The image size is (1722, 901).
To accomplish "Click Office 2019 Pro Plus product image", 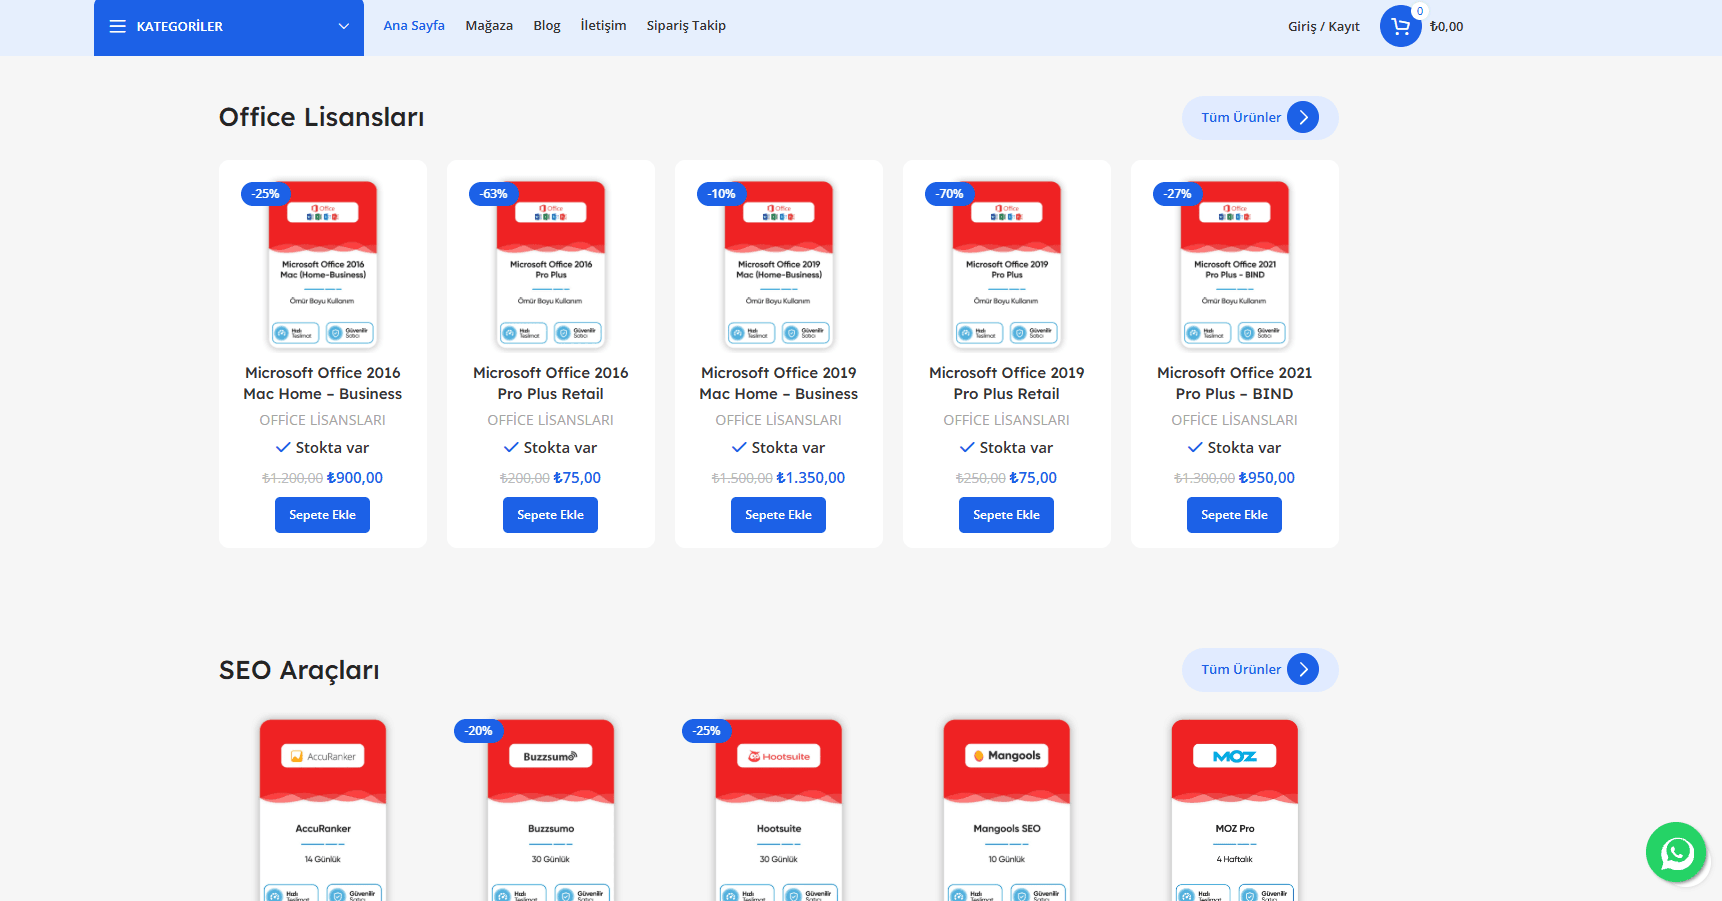I will [x=1007, y=264].
